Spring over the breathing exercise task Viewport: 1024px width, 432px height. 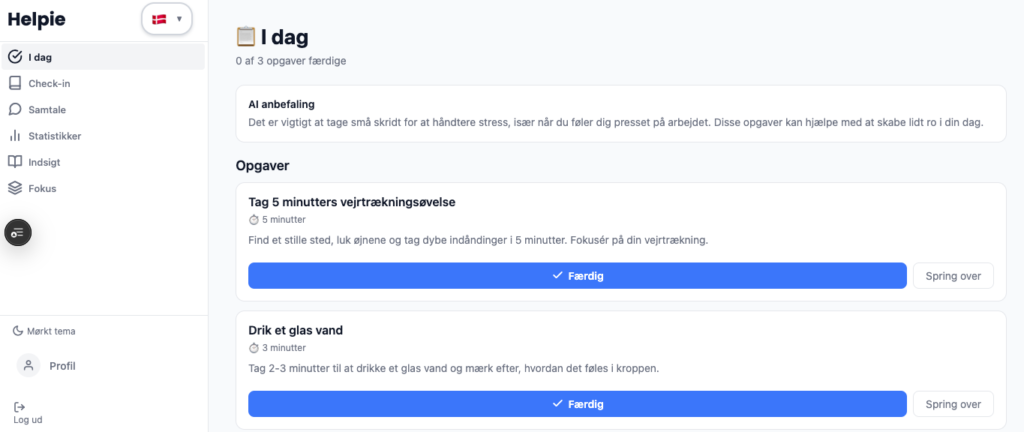click(953, 275)
